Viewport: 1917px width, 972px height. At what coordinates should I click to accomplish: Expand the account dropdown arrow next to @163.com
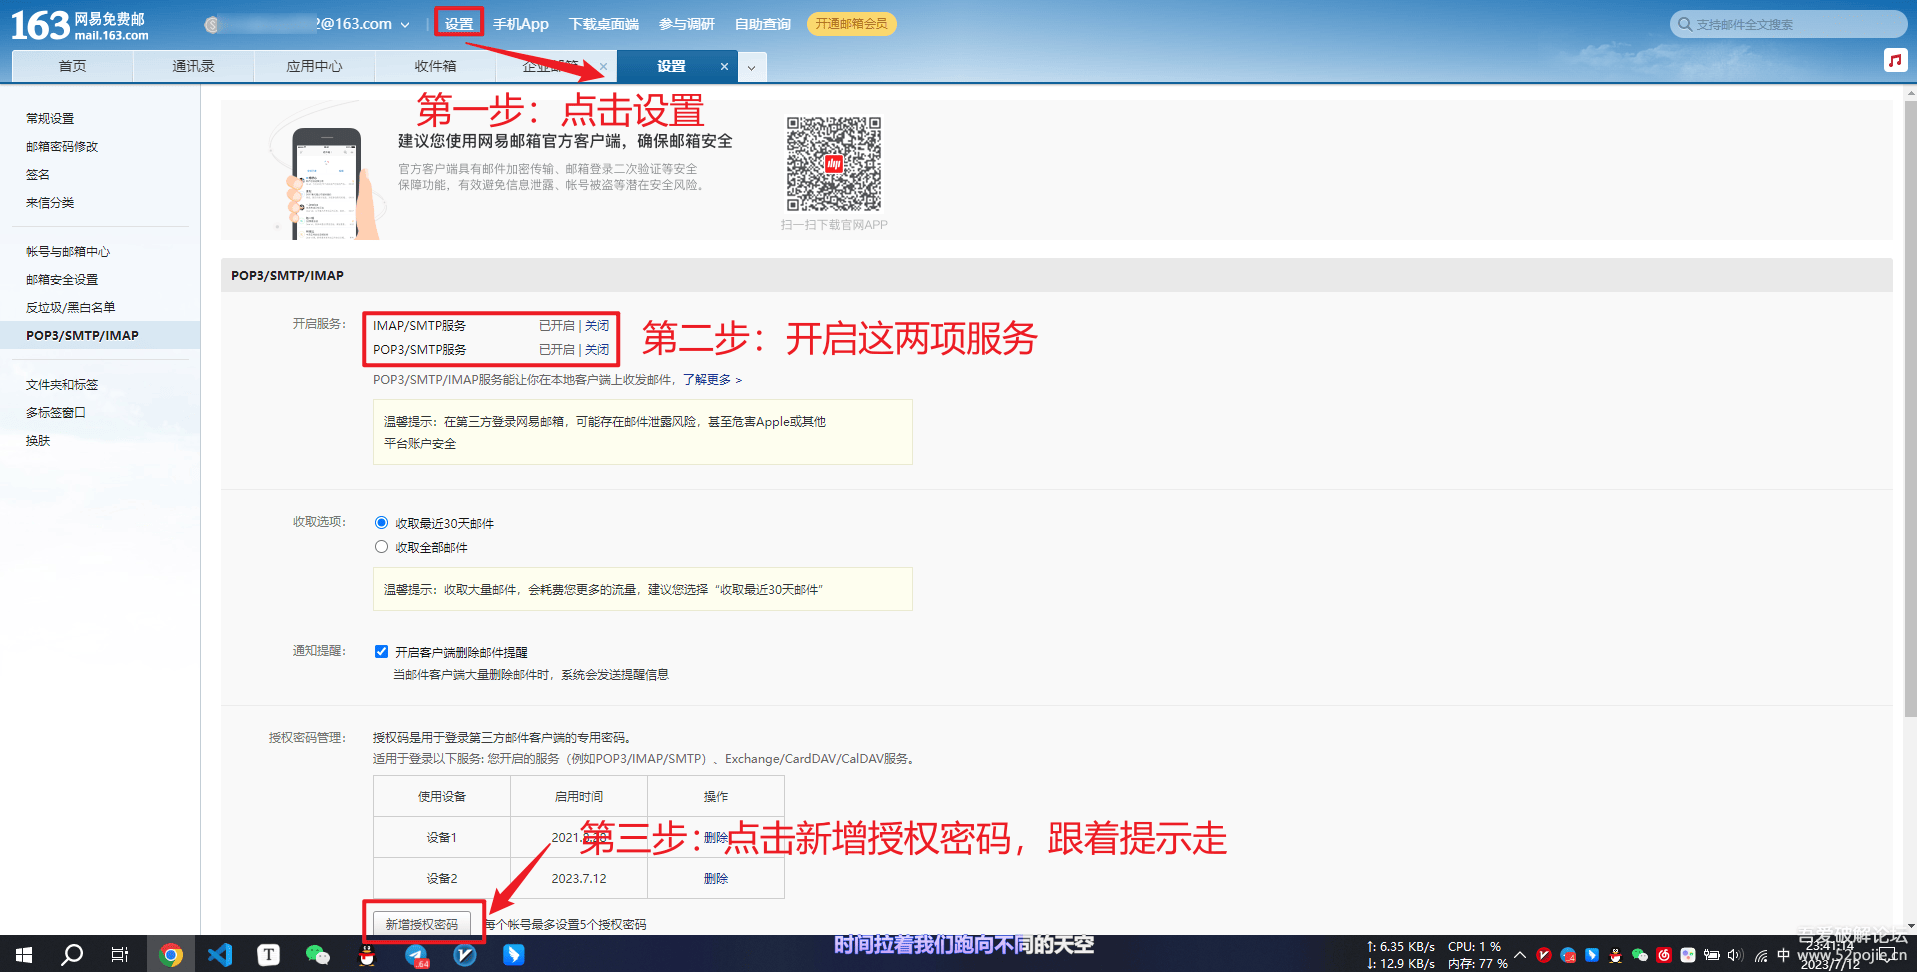[405, 25]
